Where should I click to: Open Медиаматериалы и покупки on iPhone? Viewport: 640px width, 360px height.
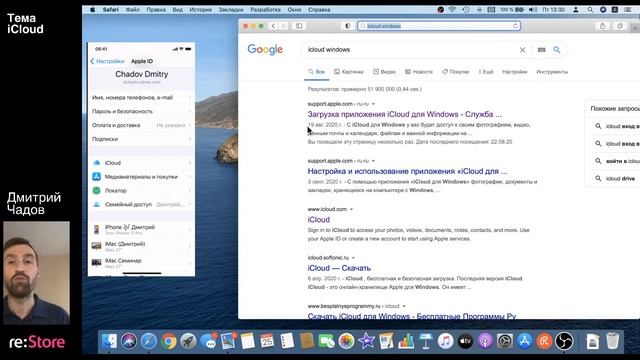(141, 177)
